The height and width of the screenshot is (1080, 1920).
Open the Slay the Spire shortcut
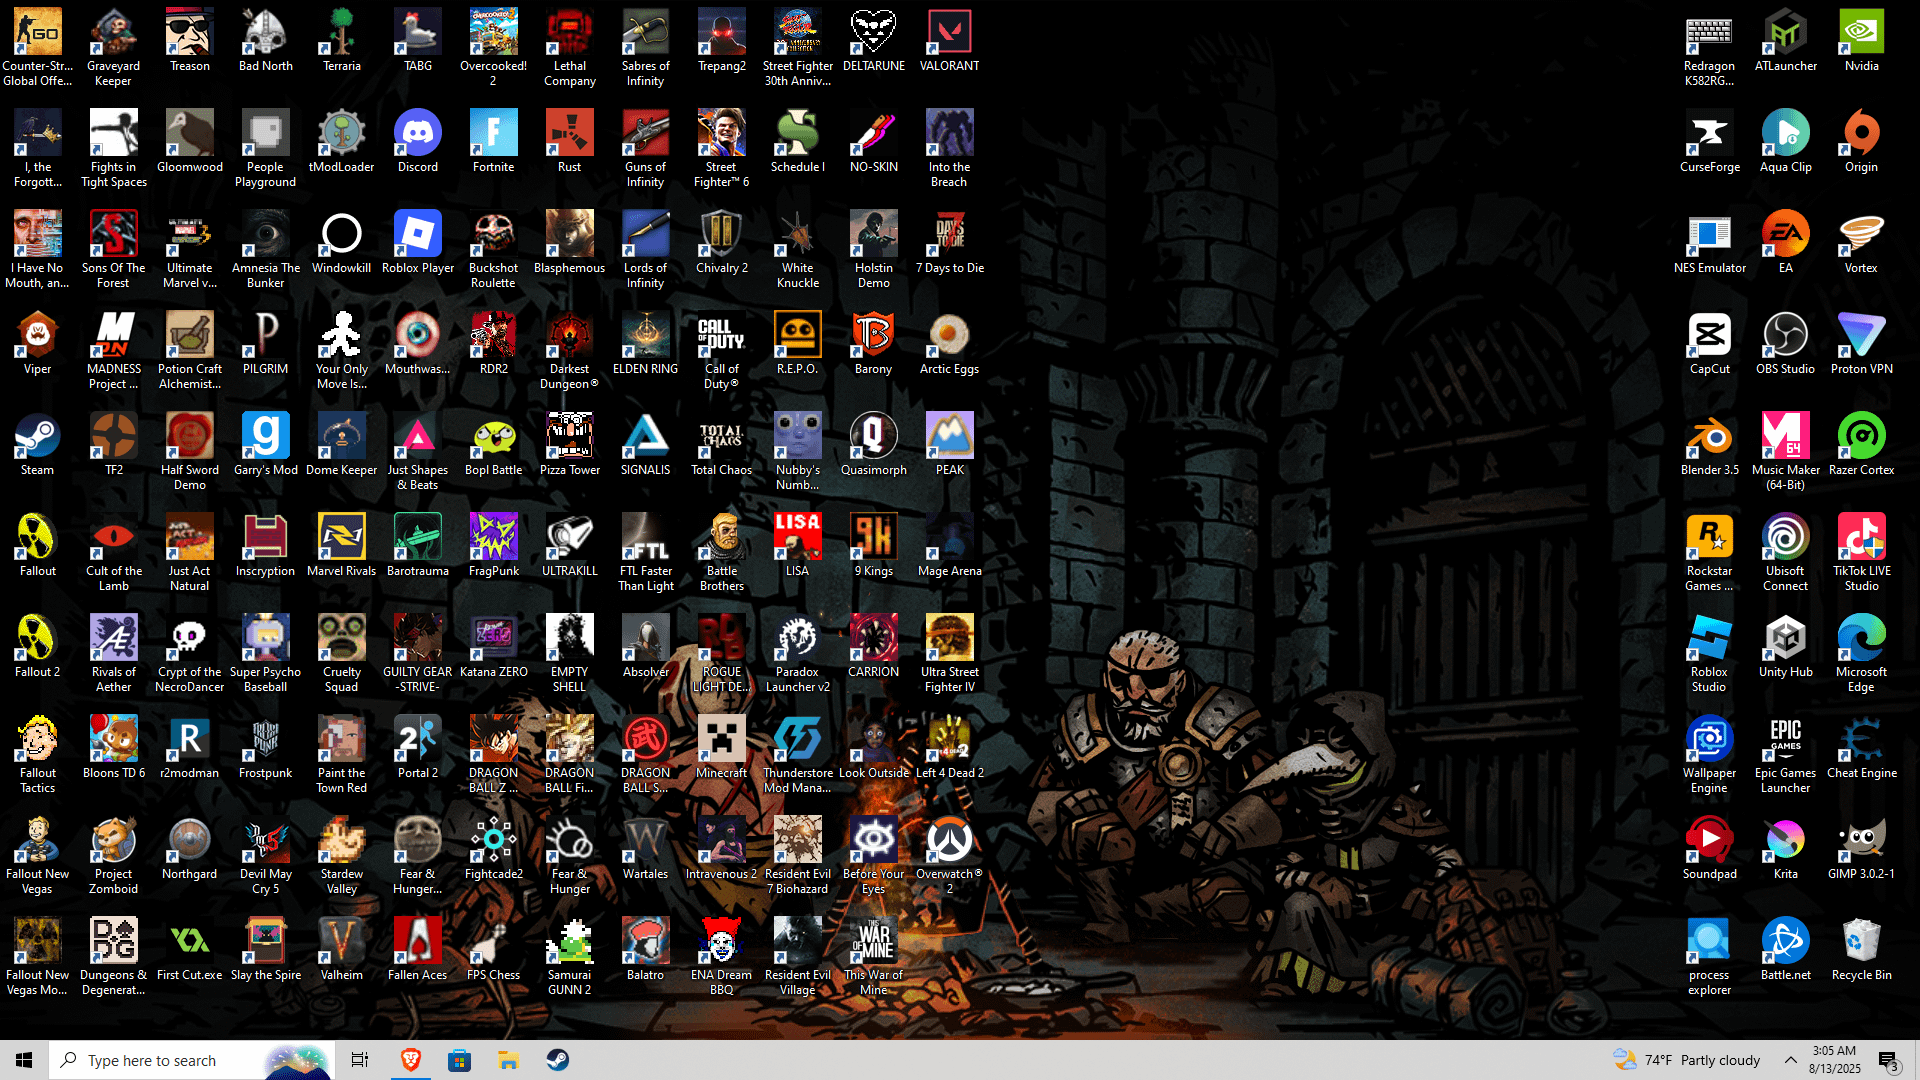[266, 950]
